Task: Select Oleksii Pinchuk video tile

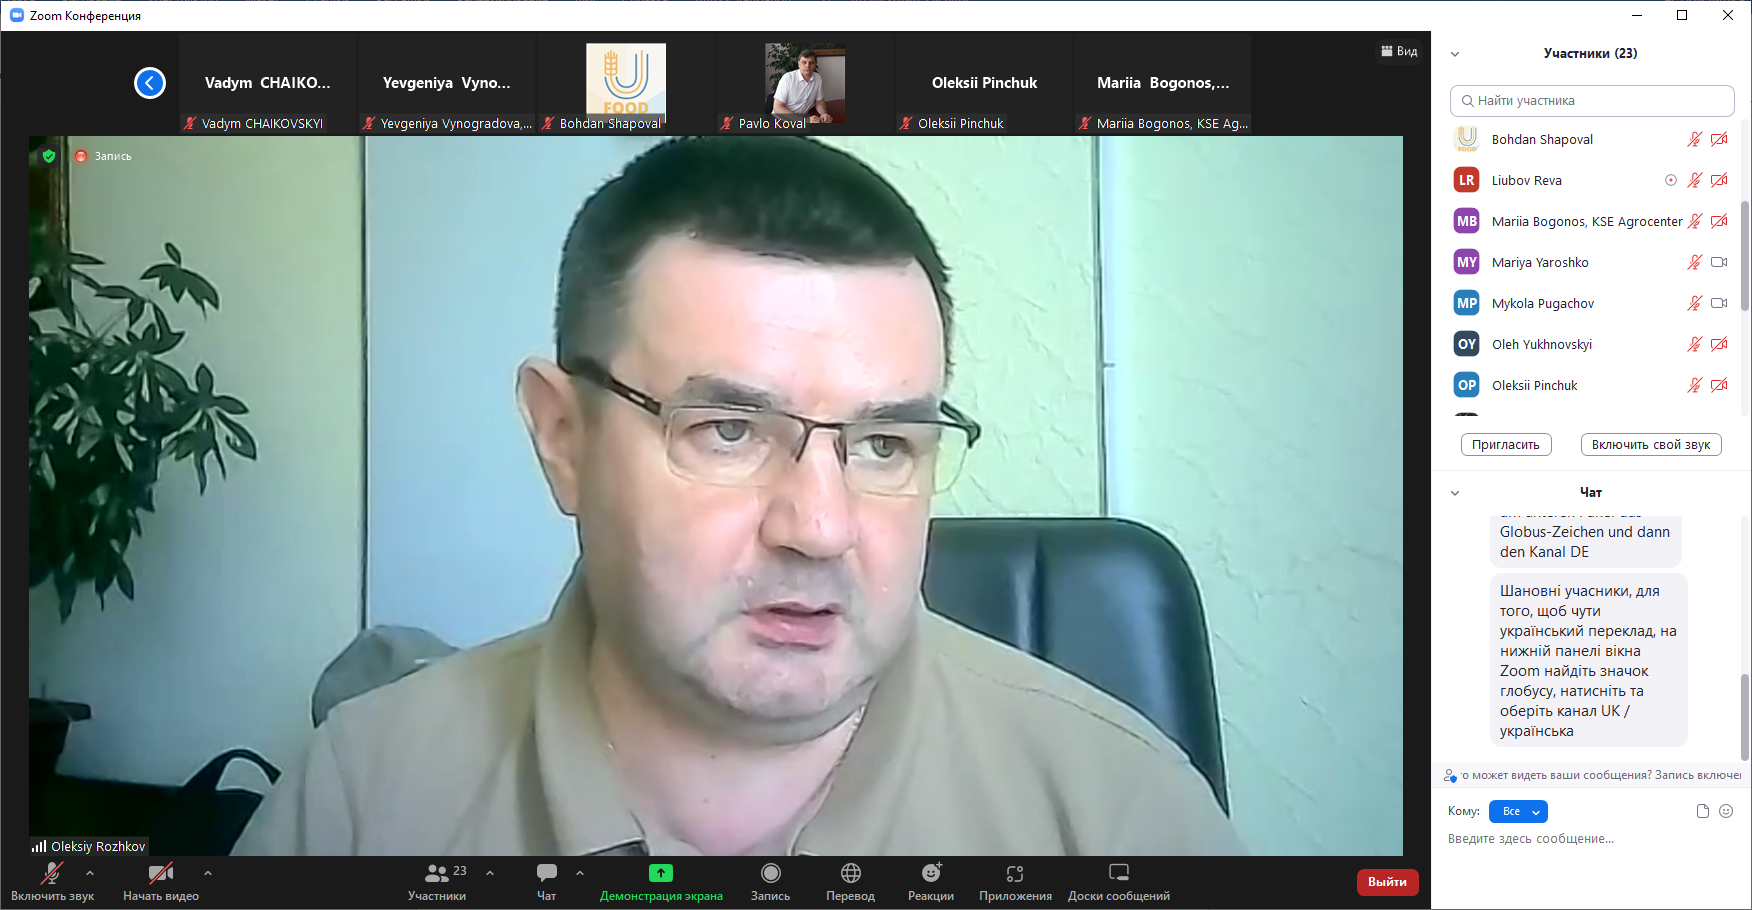Action: 984,83
